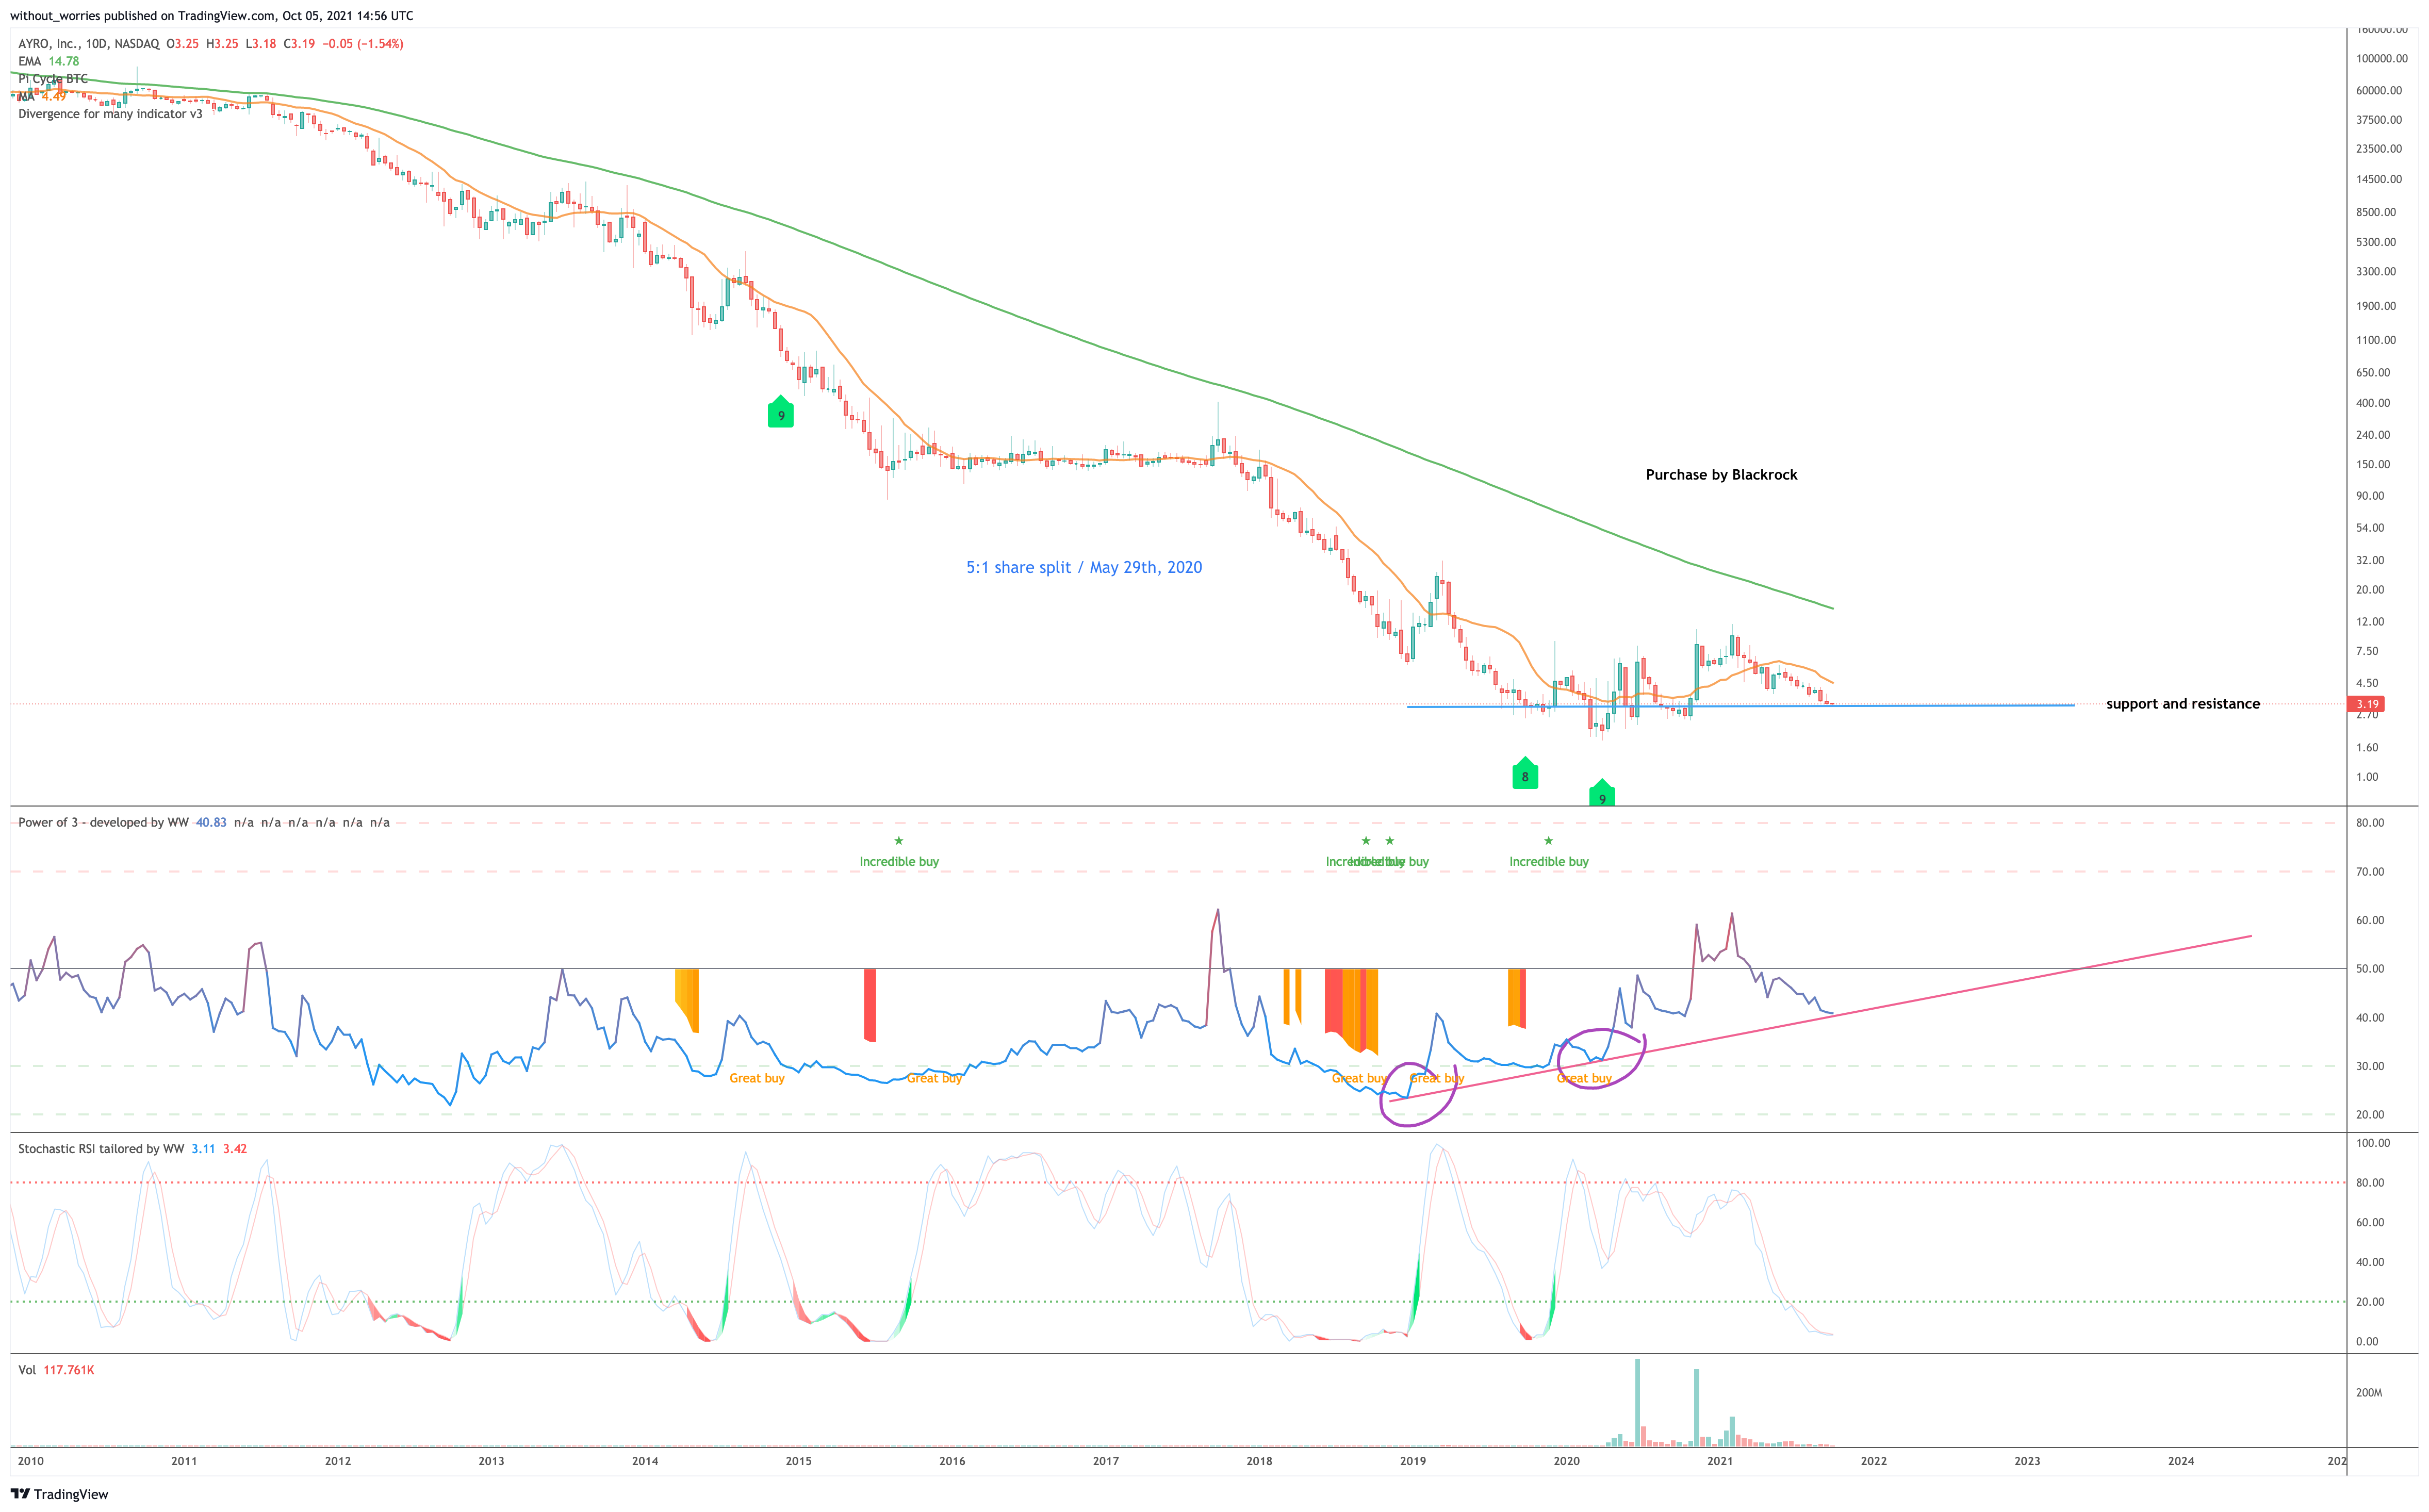The width and height of the screenshot is (2429, 1512).
Task: Click the Great buy label near 2016
Action: (x=934, y=1078)
